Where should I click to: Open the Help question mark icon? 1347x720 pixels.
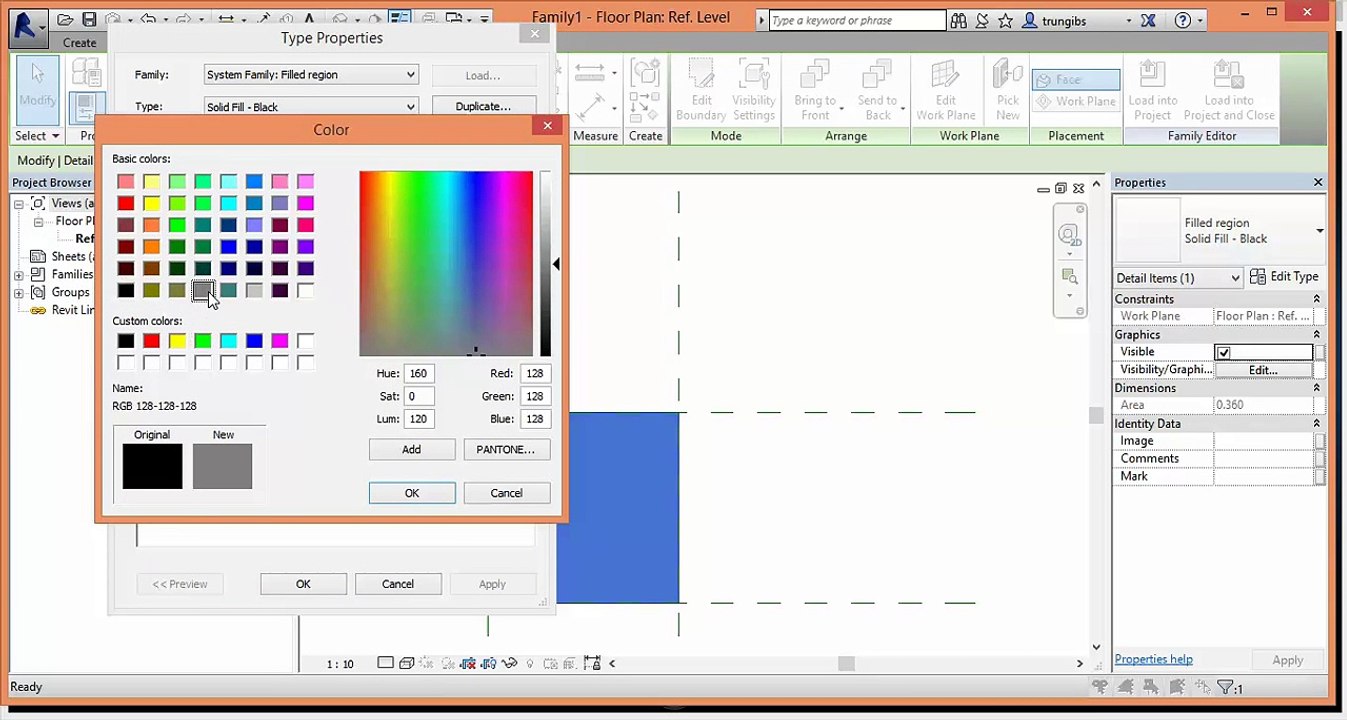1183,20
